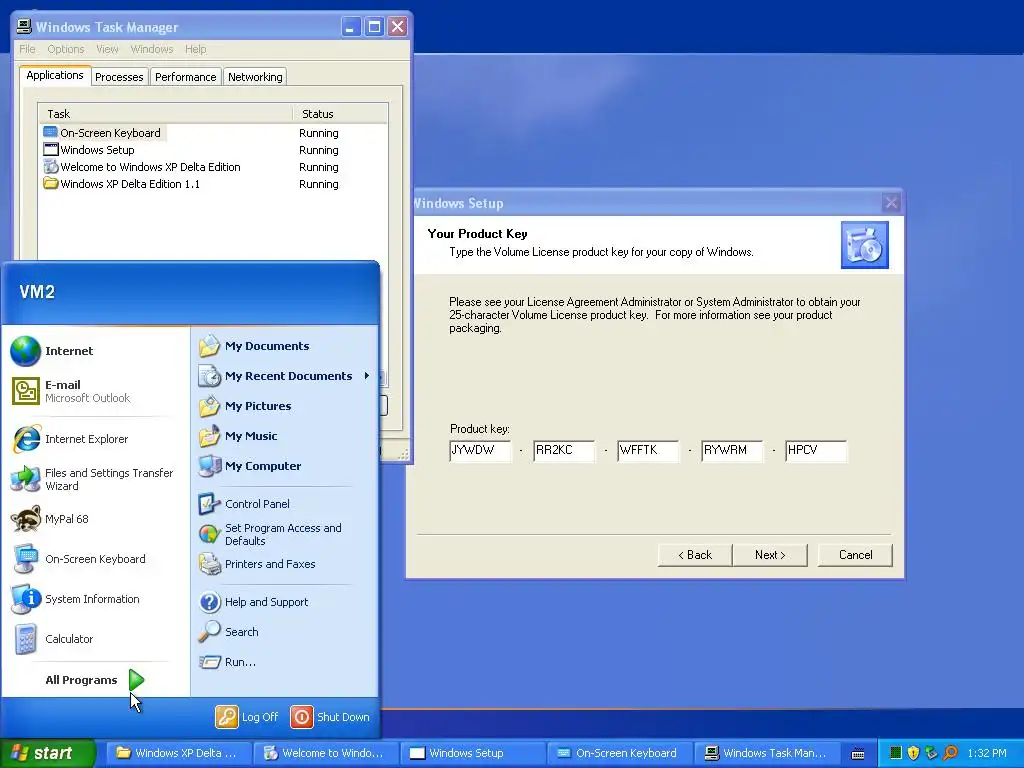Switch to the Performance tab
The image size is (1024, 768).
185,77
